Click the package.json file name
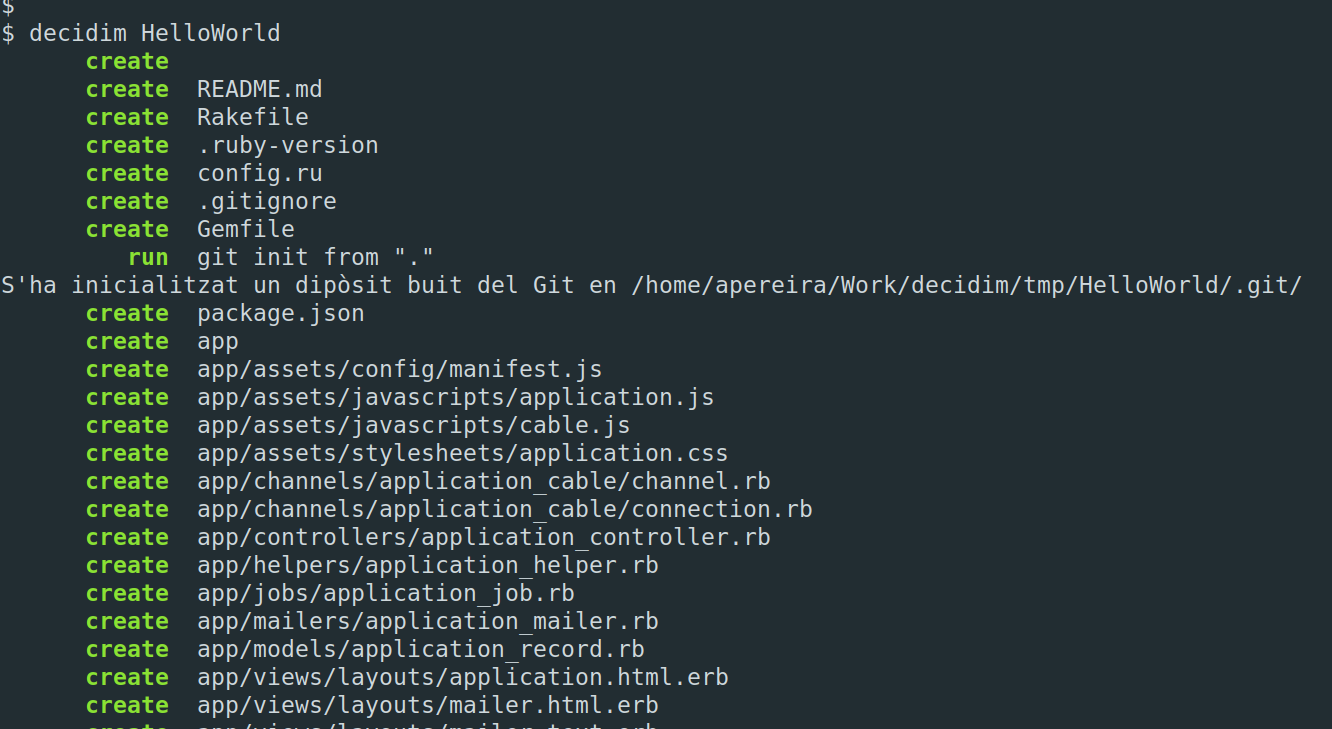The image size is (1332, 729). [281, 314]
